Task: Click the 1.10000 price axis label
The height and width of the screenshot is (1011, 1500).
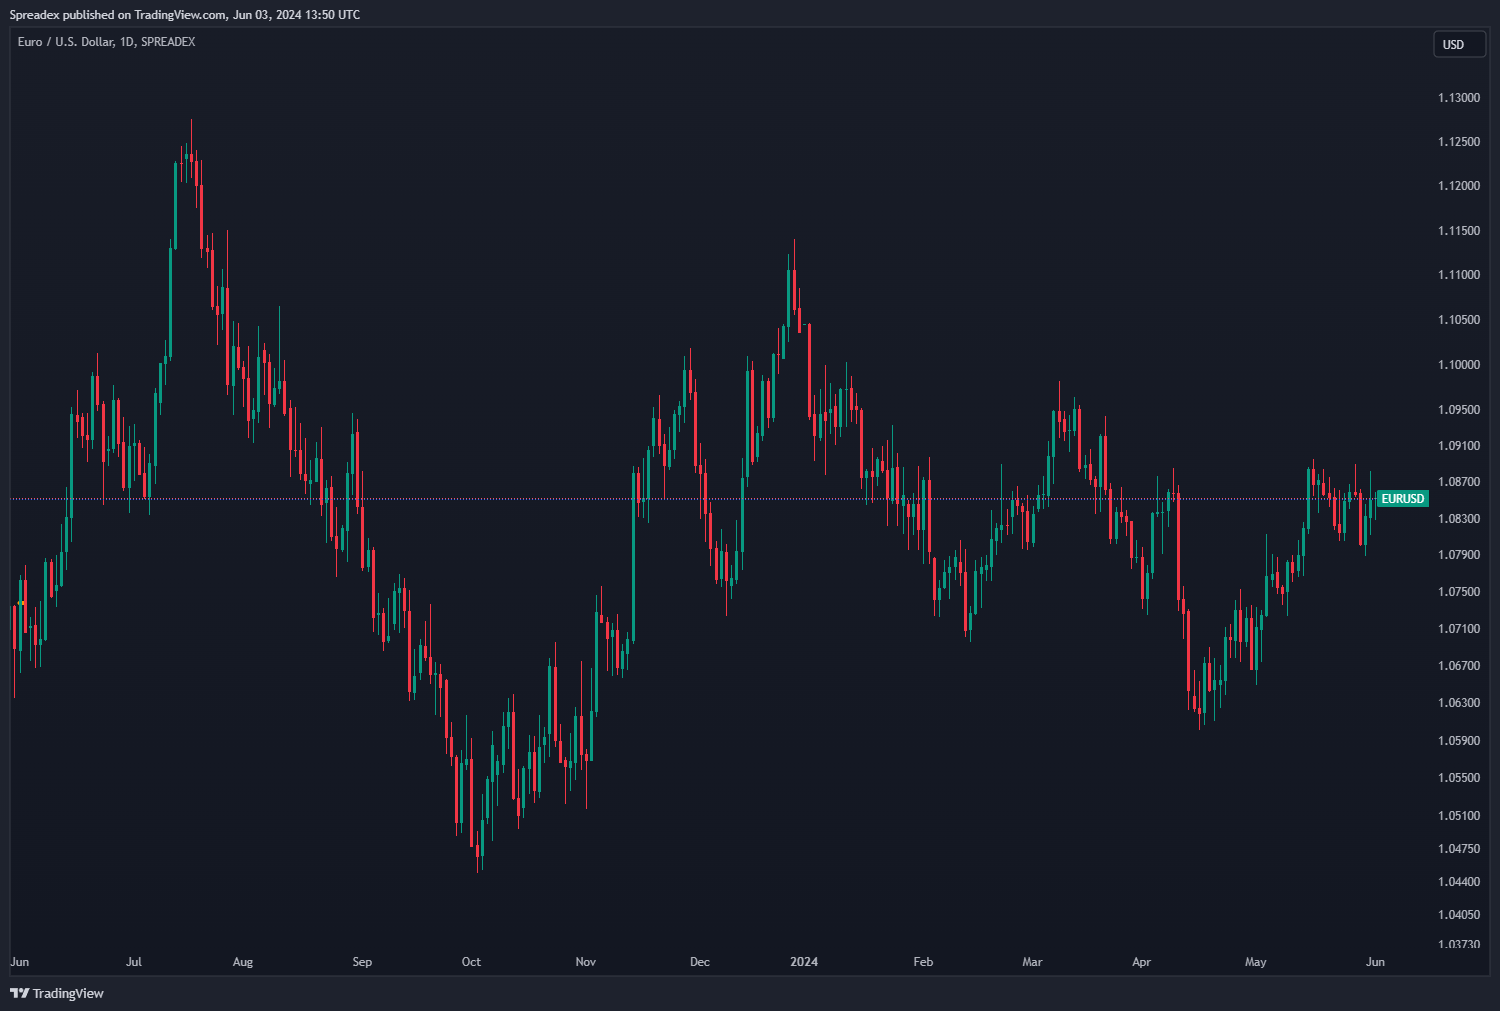Action: point(1459,365)
